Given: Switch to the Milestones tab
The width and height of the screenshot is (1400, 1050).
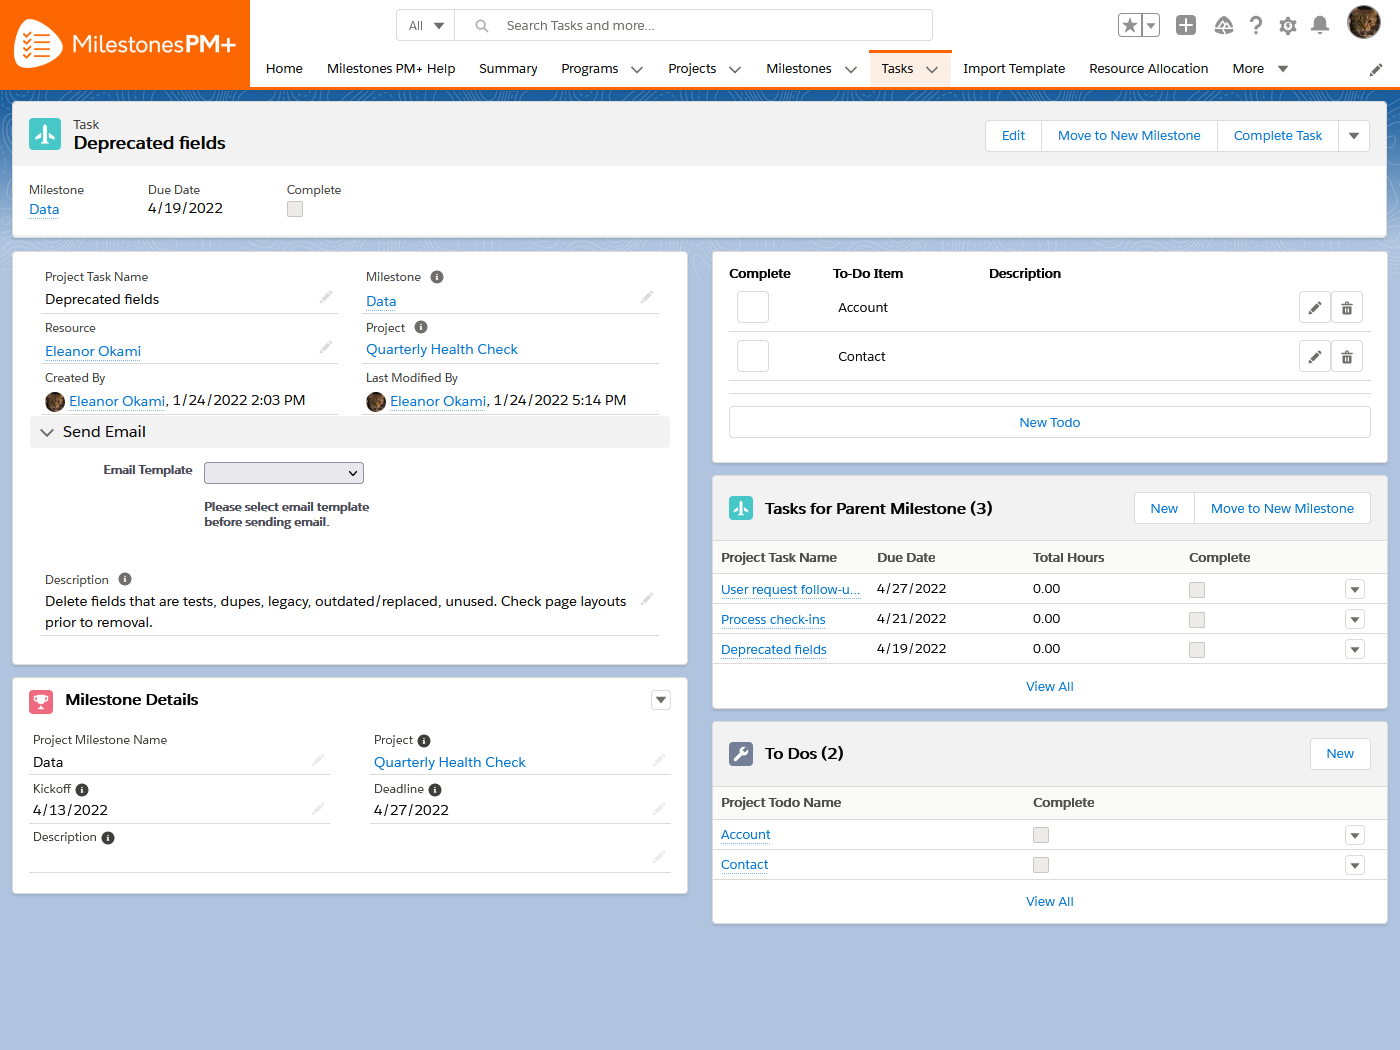Looking at the screenshot, I should point(799,68).
